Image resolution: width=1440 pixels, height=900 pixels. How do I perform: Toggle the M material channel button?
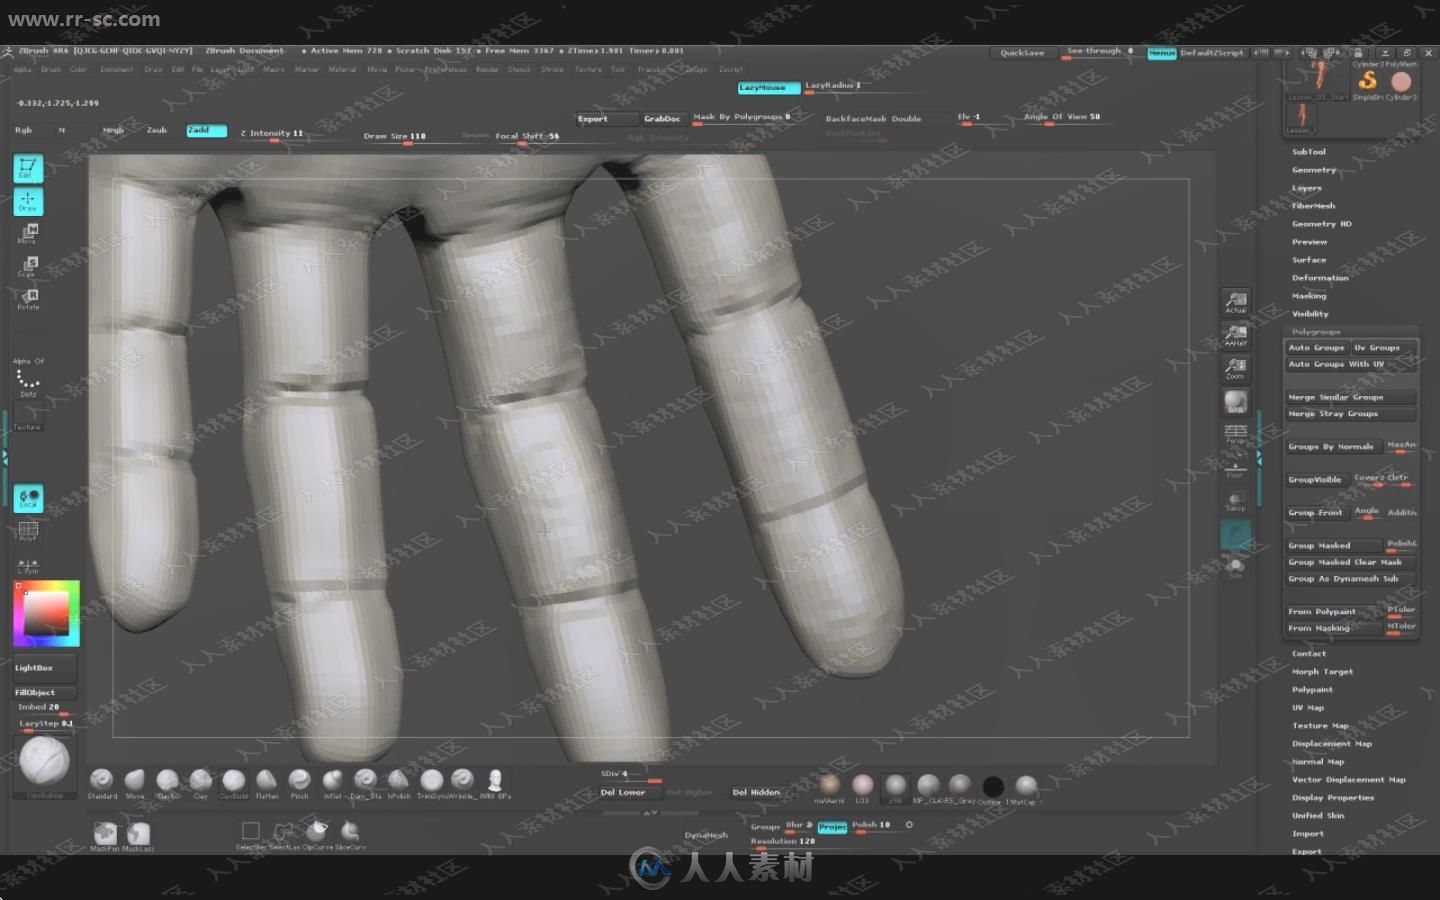pos(62,130)
